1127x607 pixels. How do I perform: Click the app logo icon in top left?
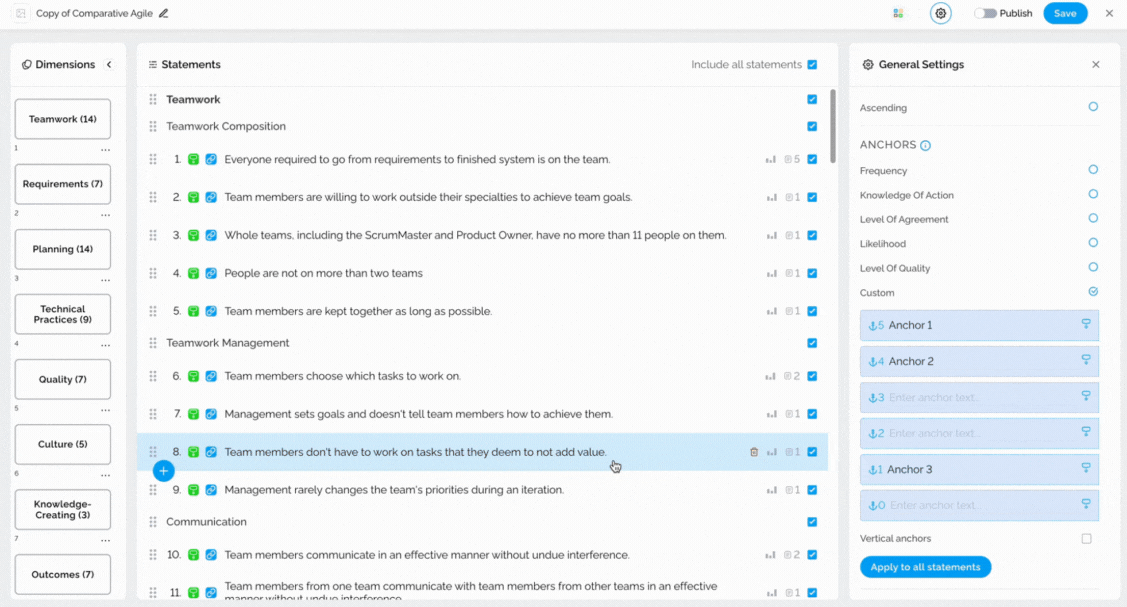click(x=21, y=13)
